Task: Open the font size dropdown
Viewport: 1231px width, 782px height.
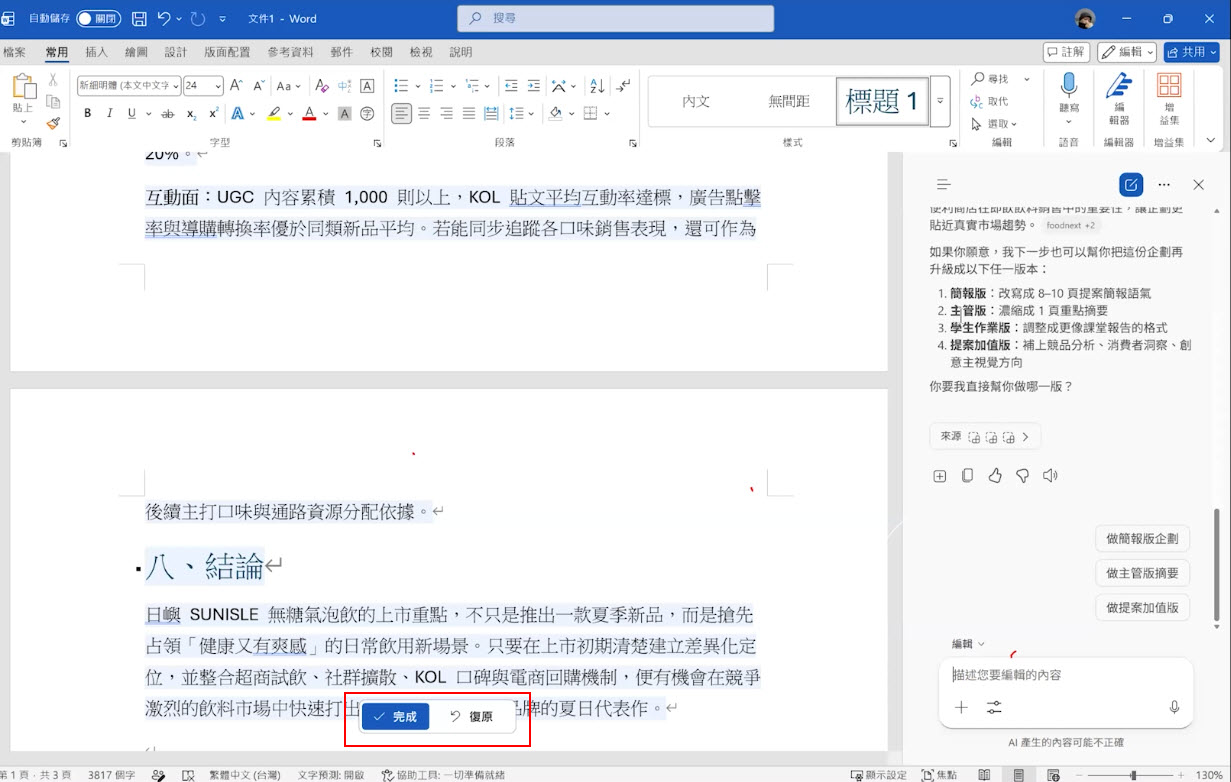Action: pos(217,86)
